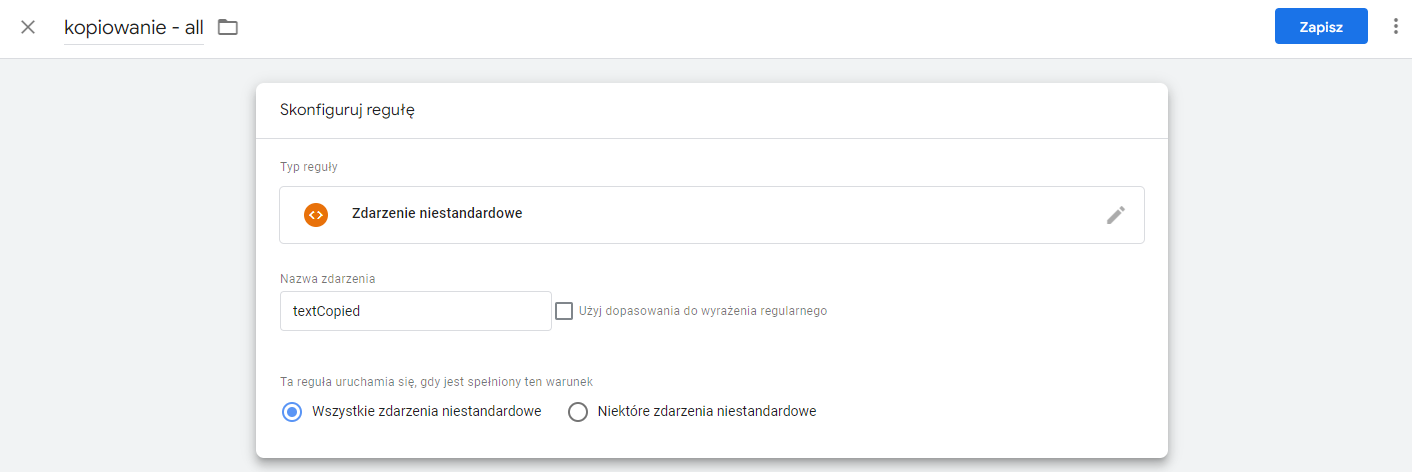1412x472 pixels.
Task: Open the folder picker icon beside trigger name
Action: coord(228,27)
